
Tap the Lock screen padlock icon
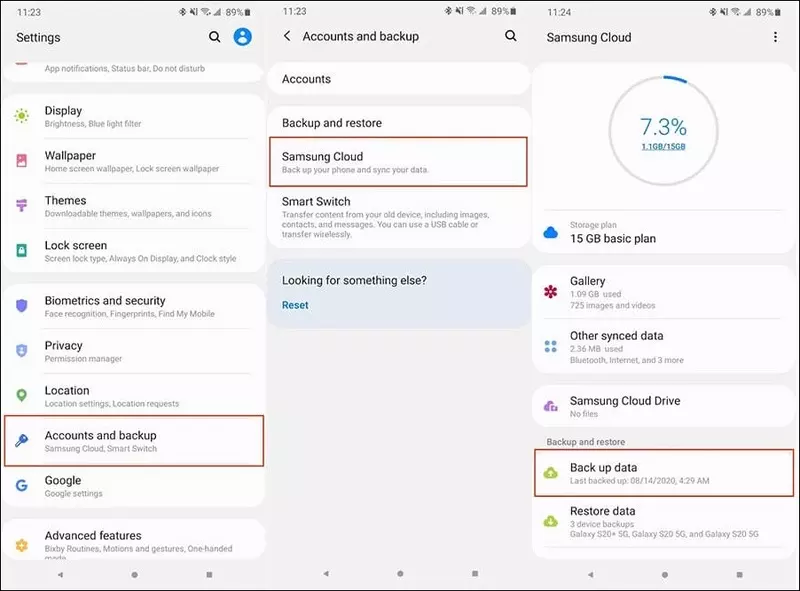(x=21, y=250)
